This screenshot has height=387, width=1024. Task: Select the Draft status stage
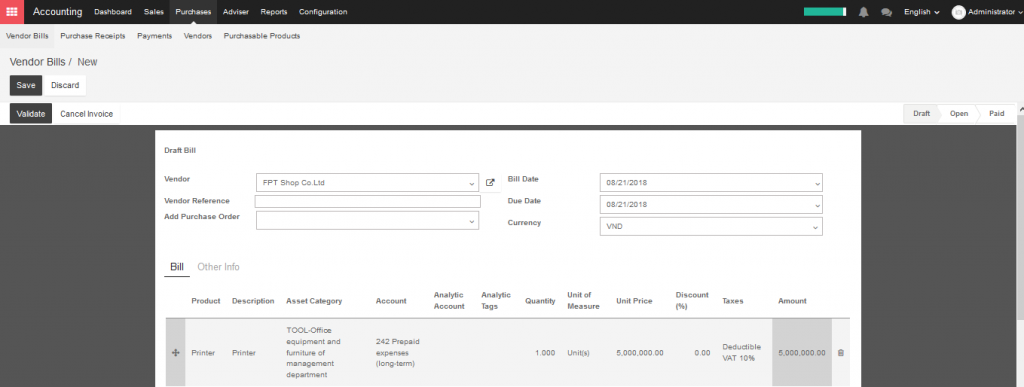coord(921,114)
